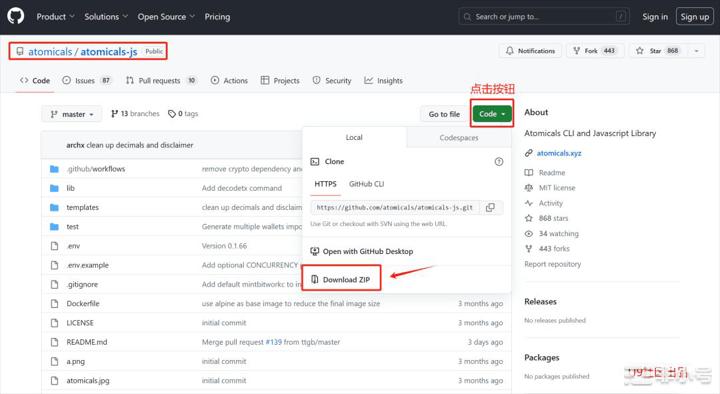Open the Security tab

click(332, 80)
